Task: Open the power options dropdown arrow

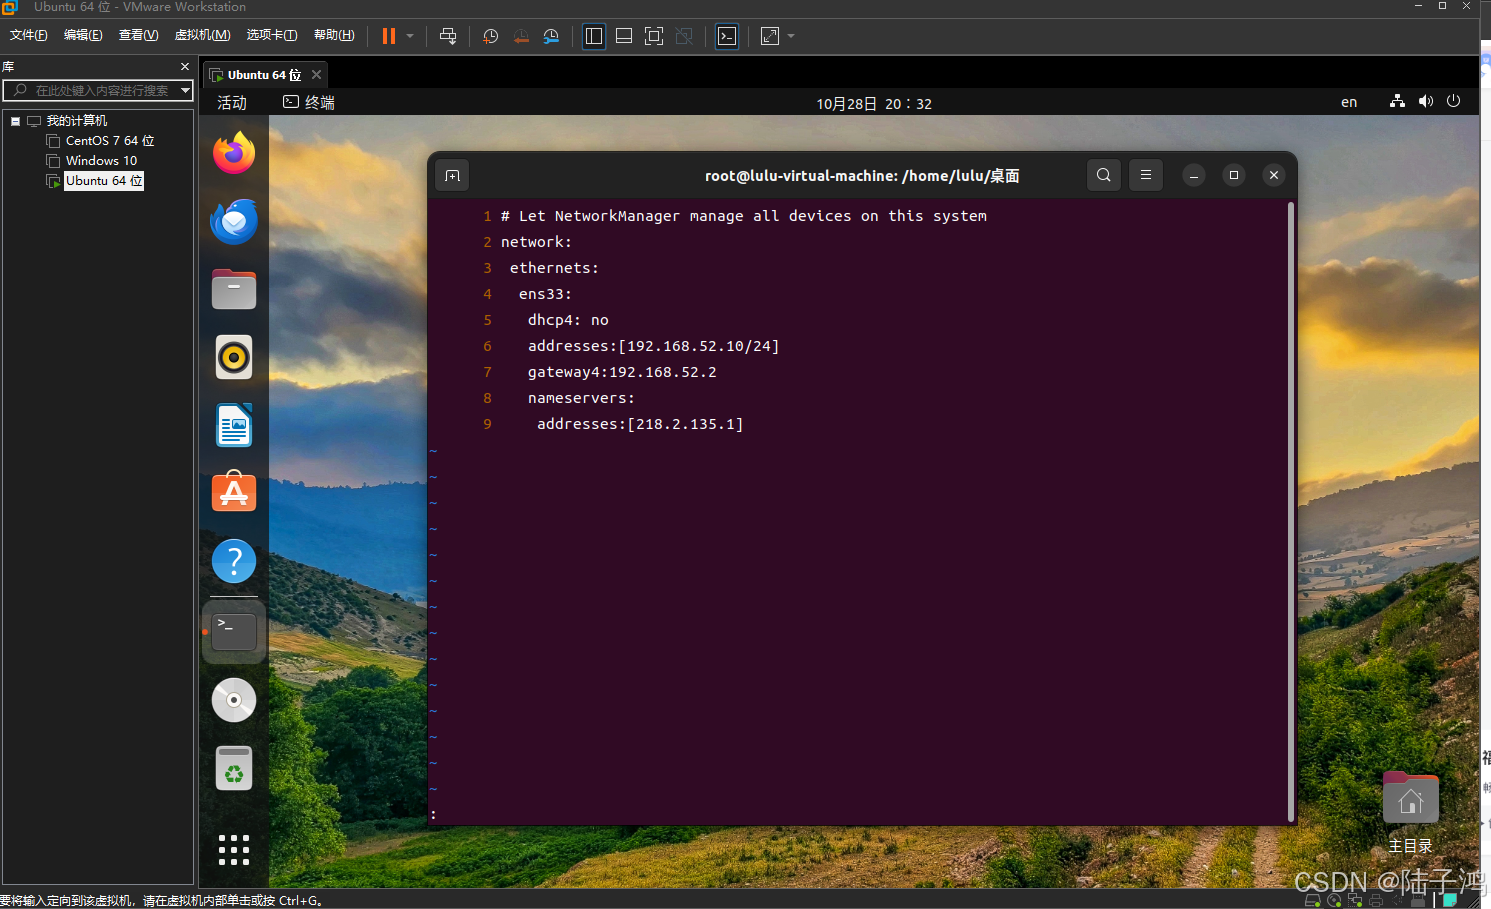Action: [x=409, y=36]
